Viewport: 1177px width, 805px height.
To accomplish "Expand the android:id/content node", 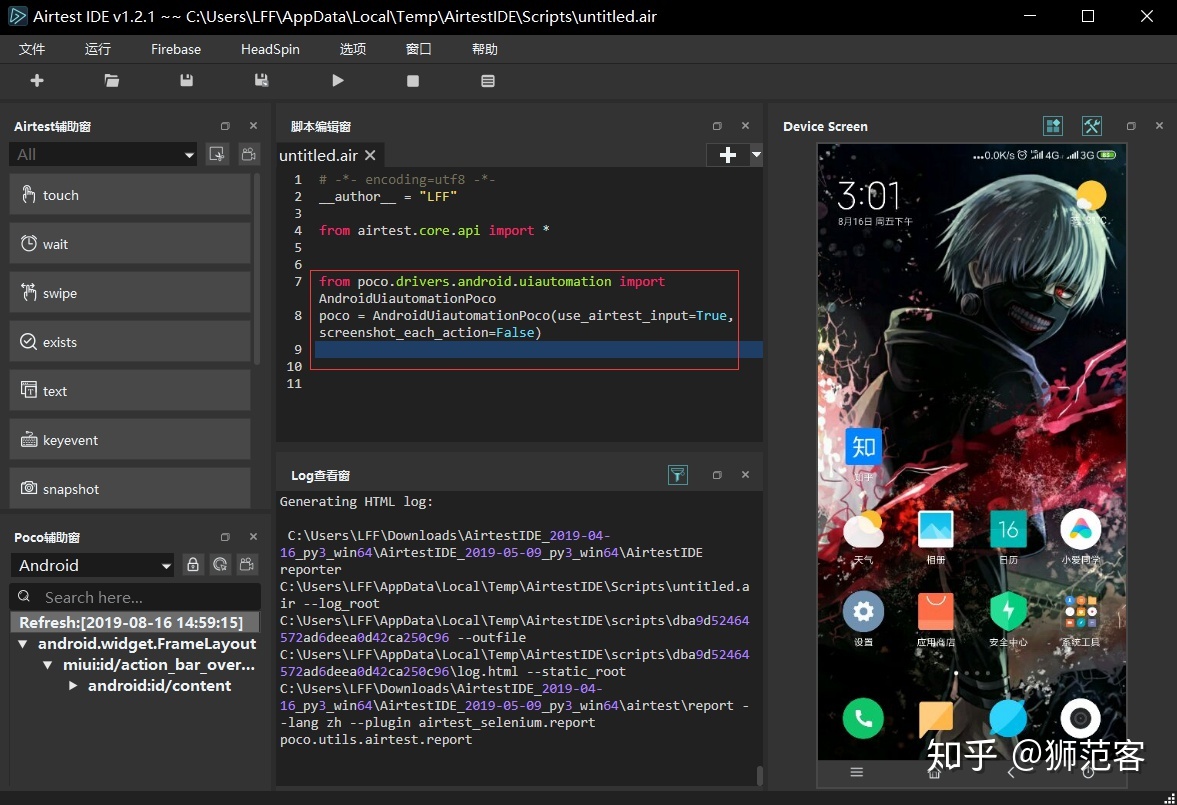I will click(73, 686).
